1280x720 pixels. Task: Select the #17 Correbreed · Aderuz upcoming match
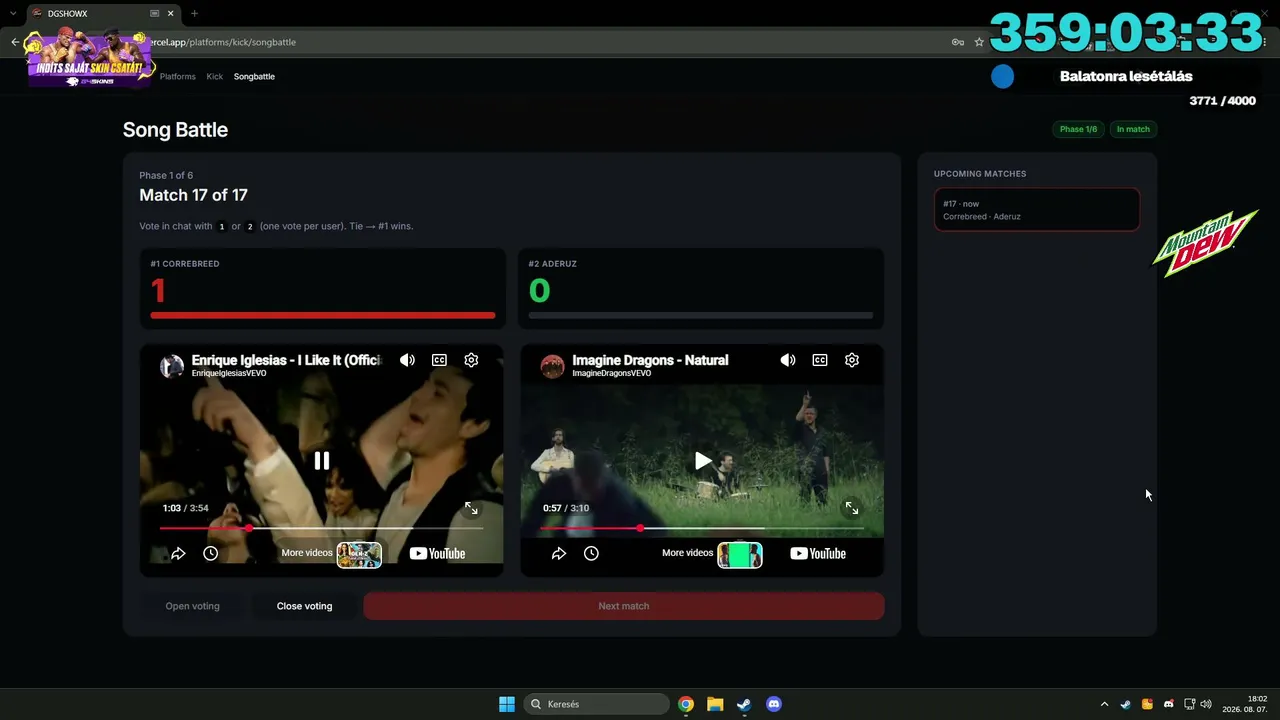pos(1037,210)
